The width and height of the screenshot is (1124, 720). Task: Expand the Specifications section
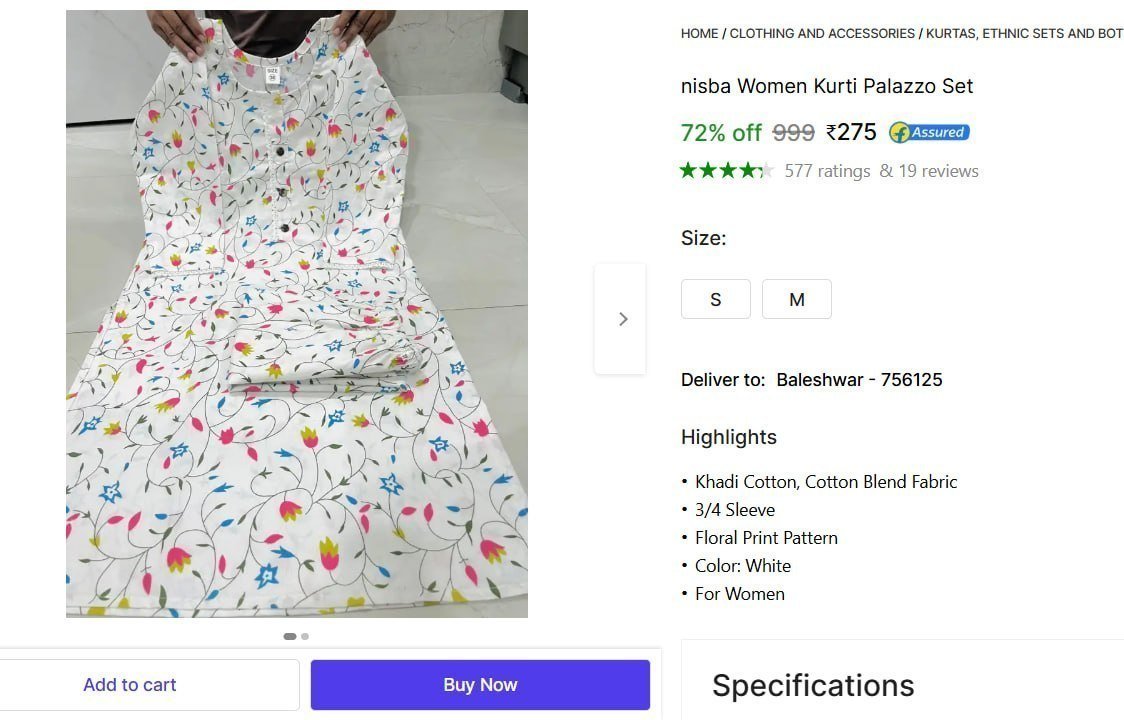pyautogui.click(x=812, y=686)
